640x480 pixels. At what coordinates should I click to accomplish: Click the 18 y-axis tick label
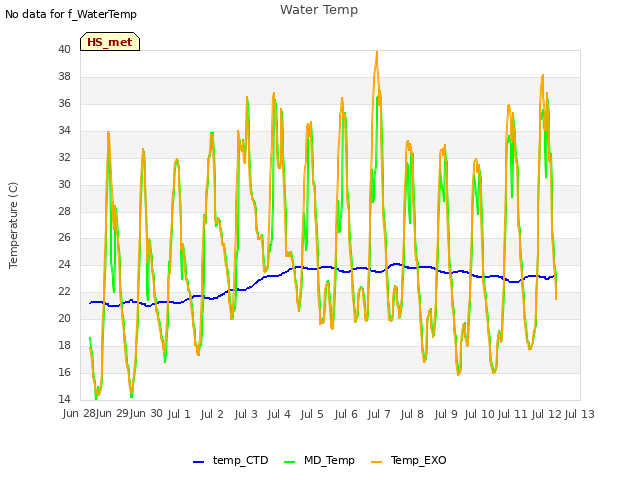click(x=64, y=345)
